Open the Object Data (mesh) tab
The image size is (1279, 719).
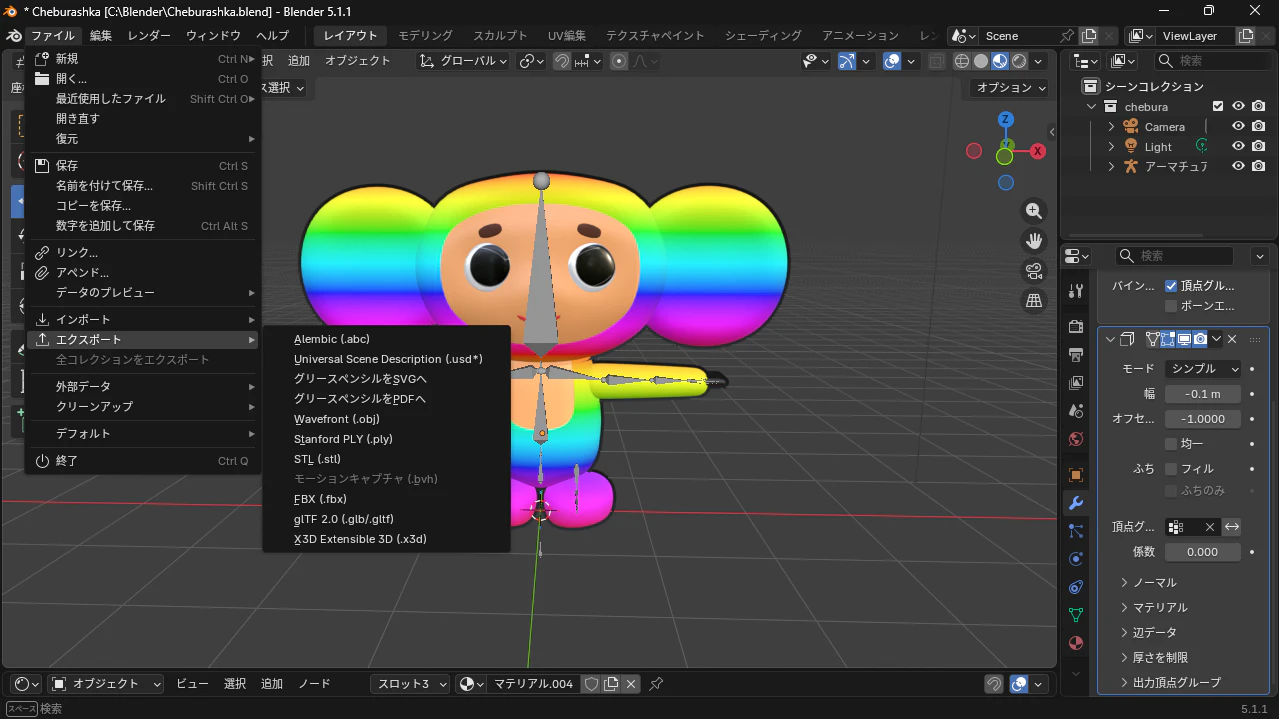(1076, 615)
